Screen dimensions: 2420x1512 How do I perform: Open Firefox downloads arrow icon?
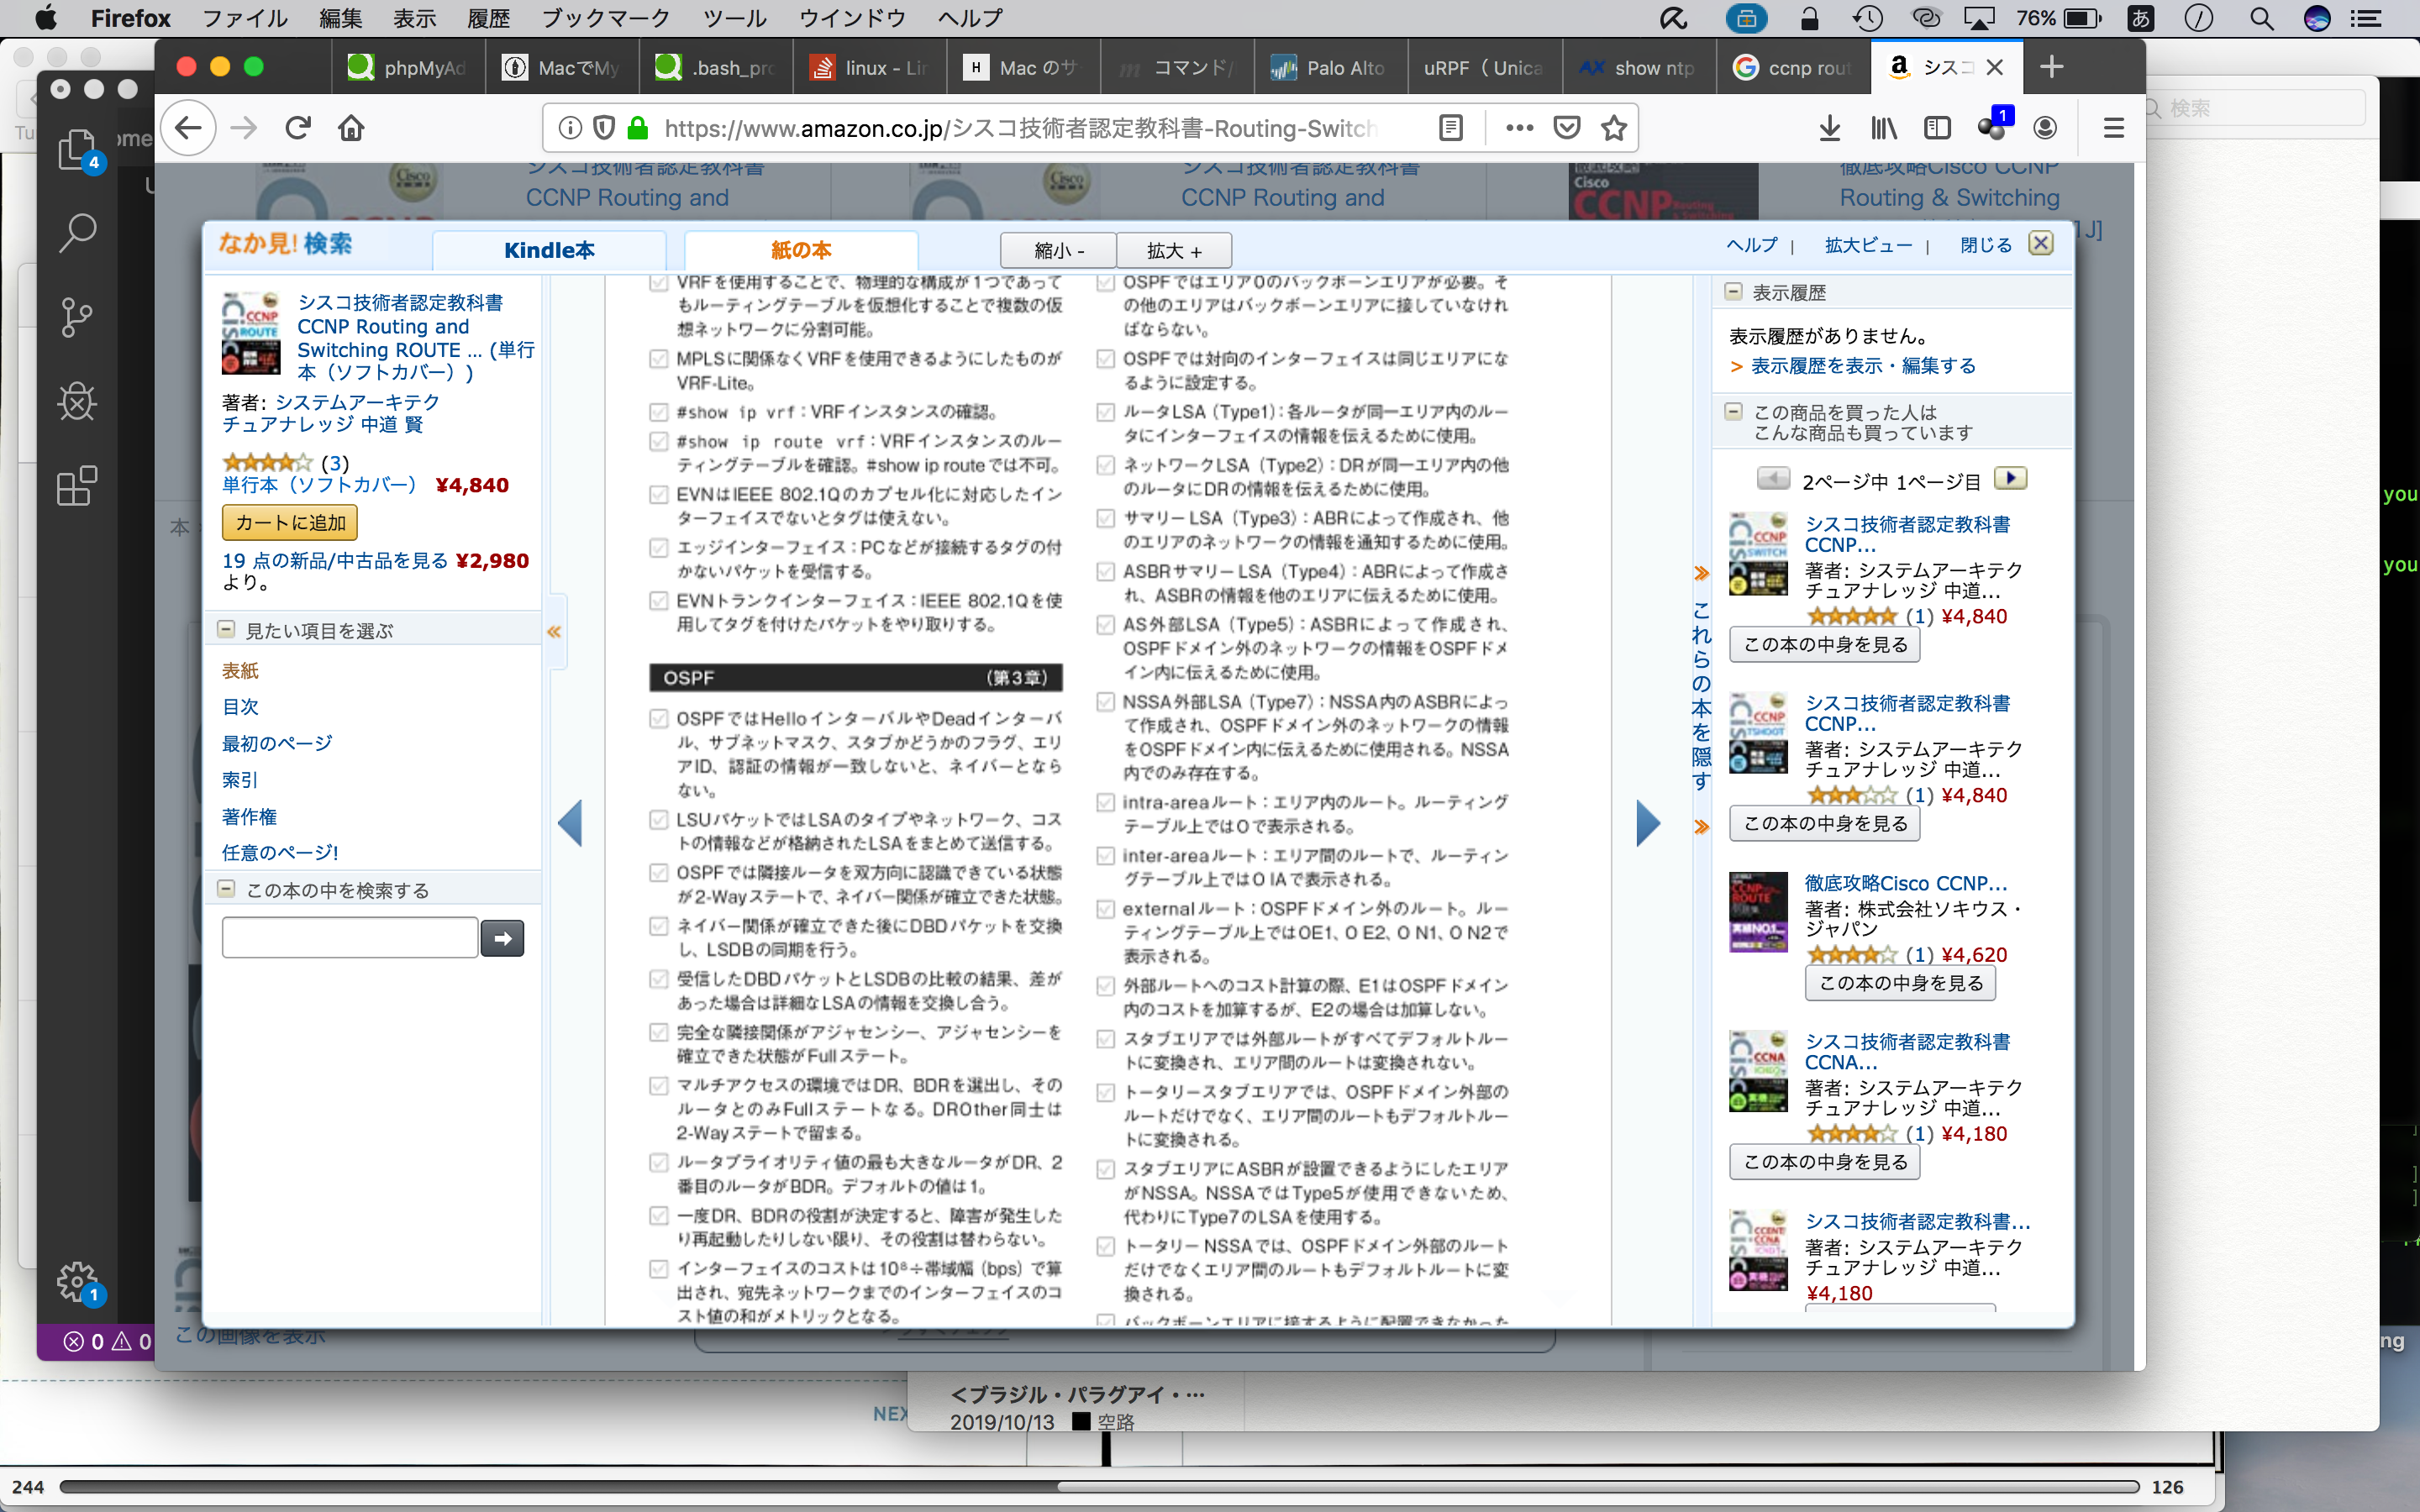[x=1830, y=128]
